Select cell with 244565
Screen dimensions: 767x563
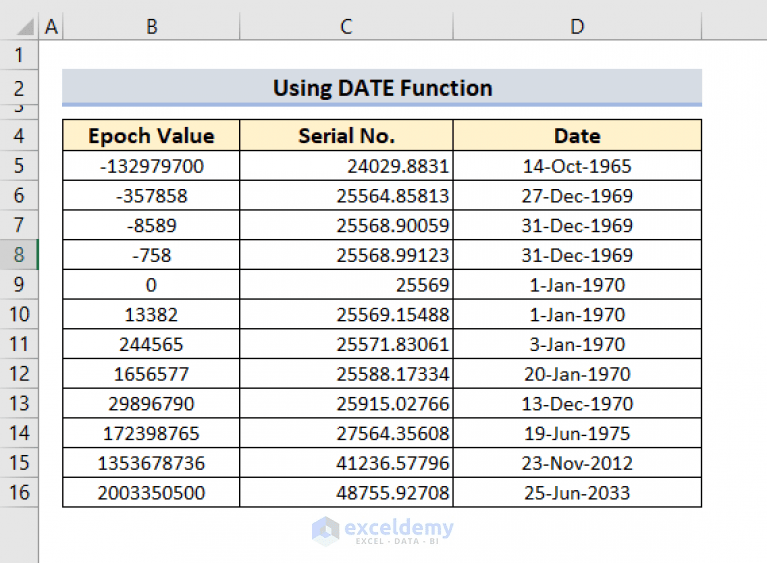coord(151,344)
